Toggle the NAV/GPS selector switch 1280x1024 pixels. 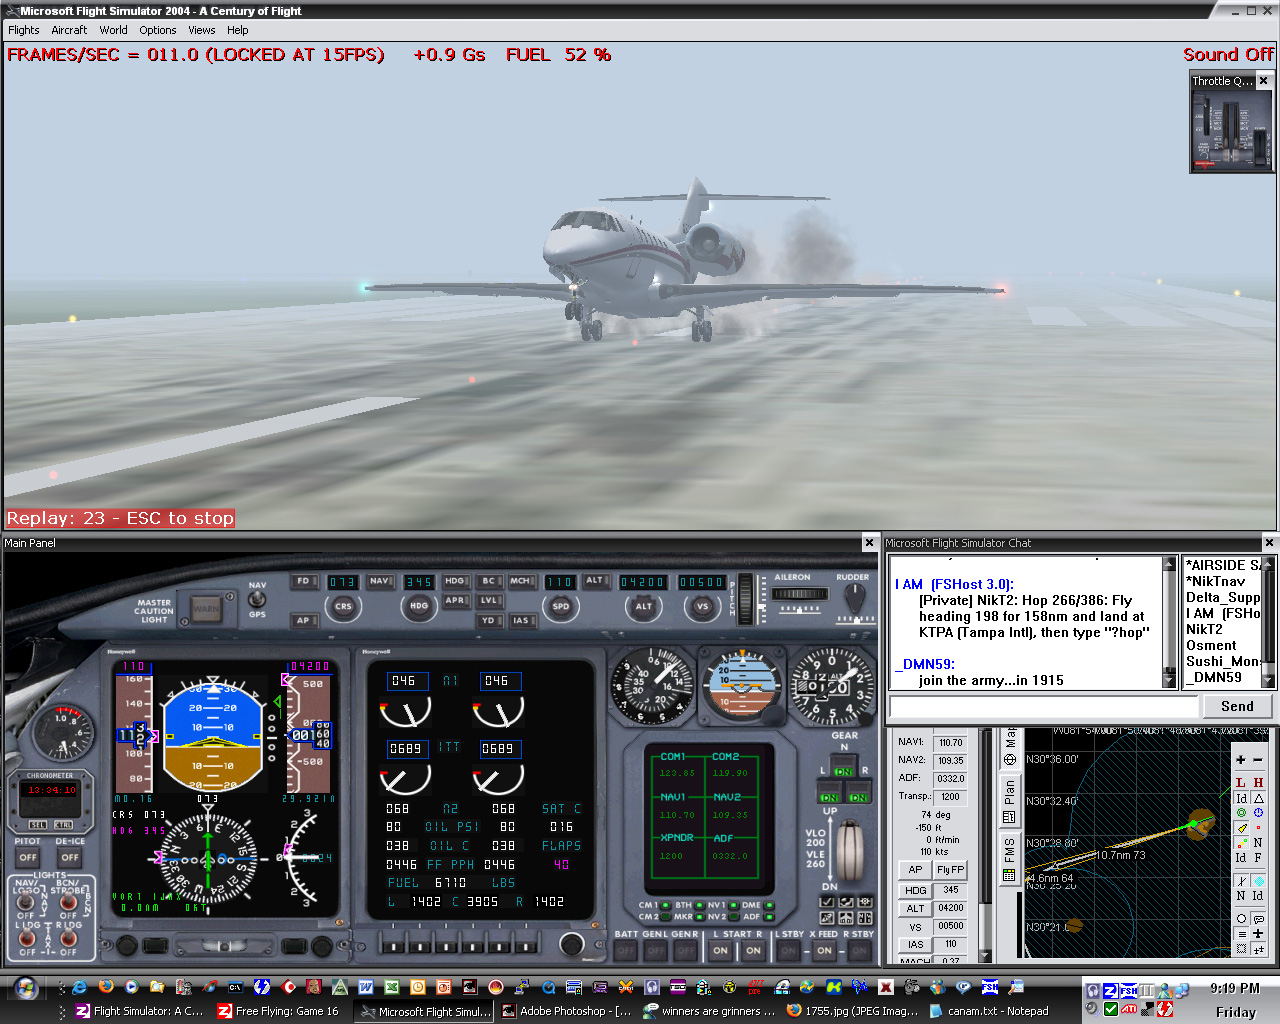click(257, 600)
